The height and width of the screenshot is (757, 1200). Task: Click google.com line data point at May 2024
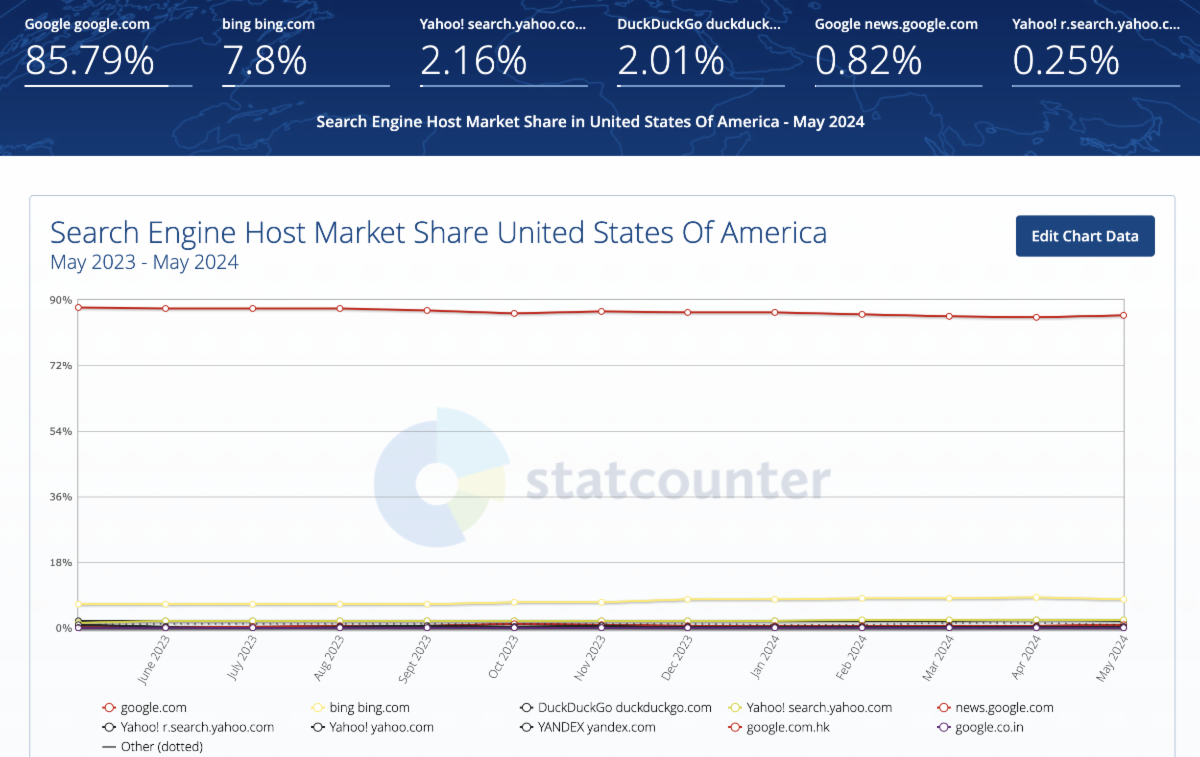coord(1124,315)
